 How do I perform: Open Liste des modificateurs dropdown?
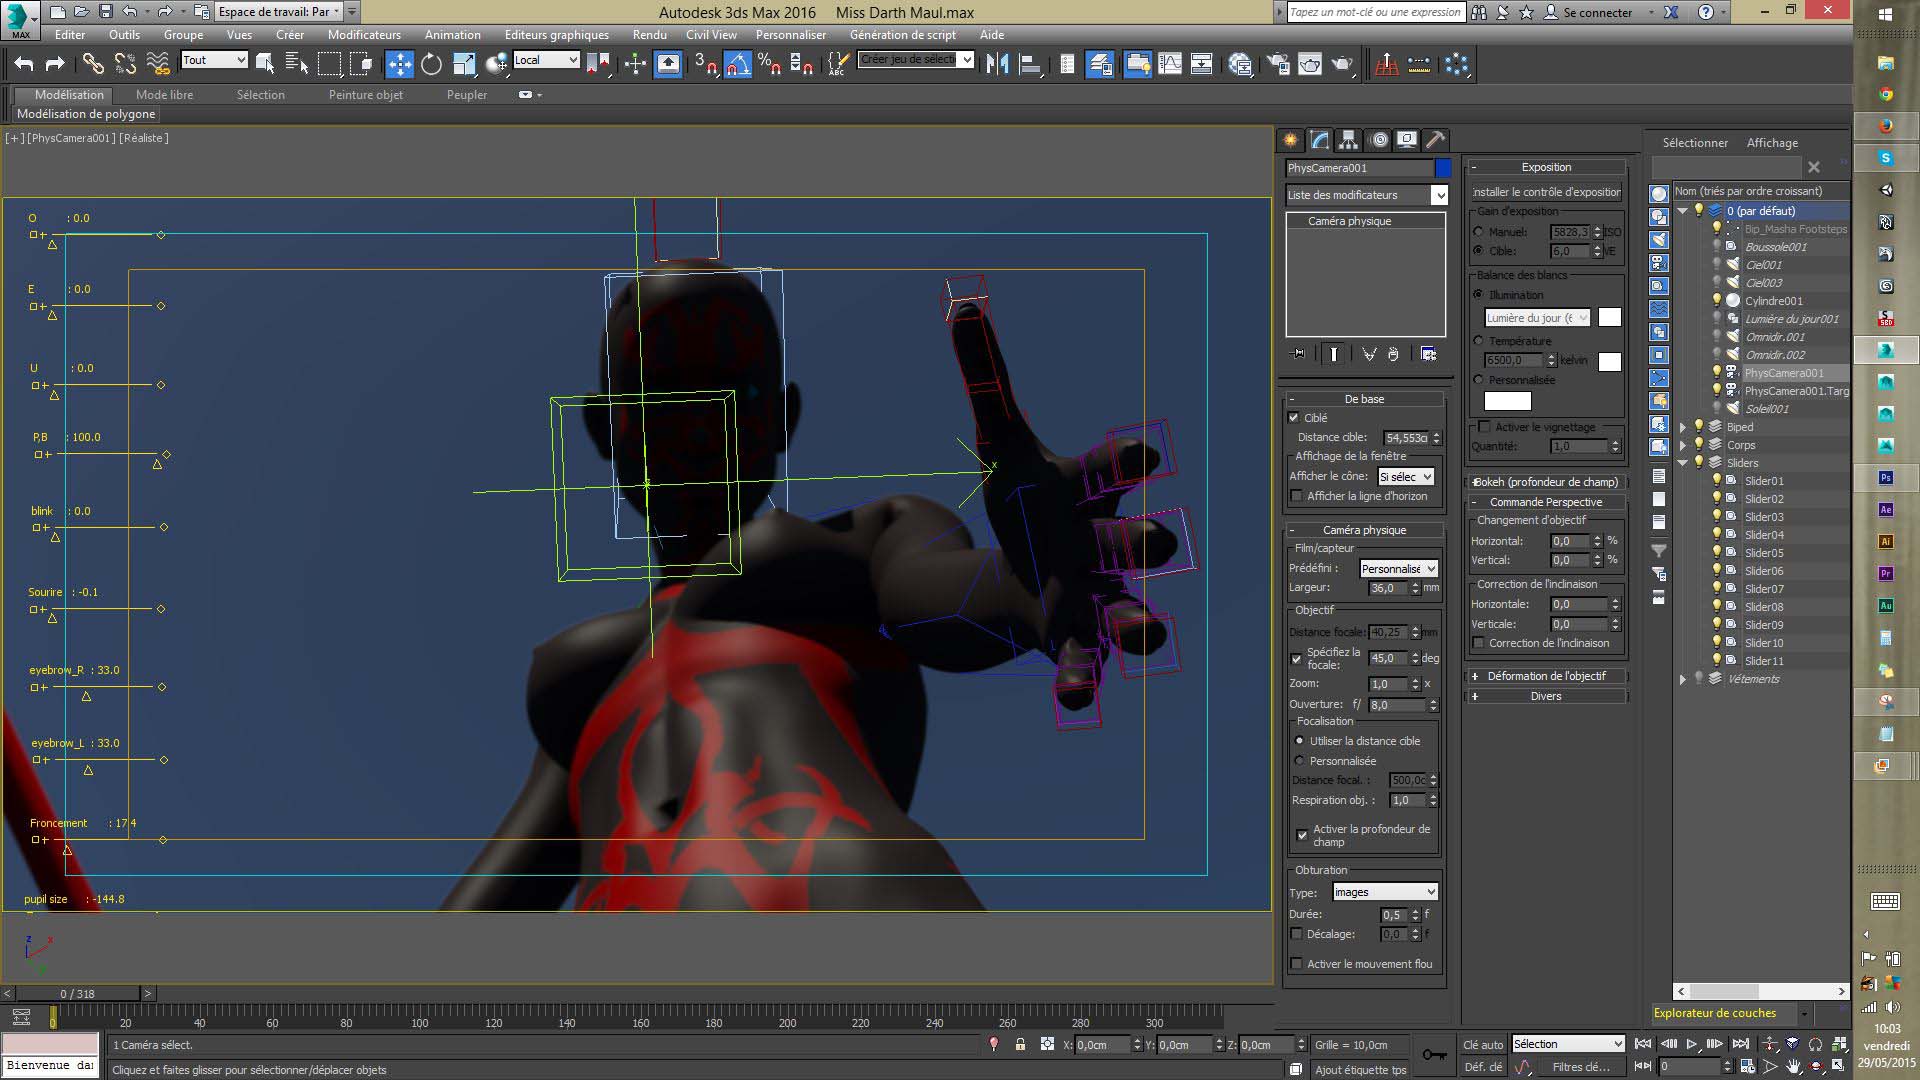1439,195
